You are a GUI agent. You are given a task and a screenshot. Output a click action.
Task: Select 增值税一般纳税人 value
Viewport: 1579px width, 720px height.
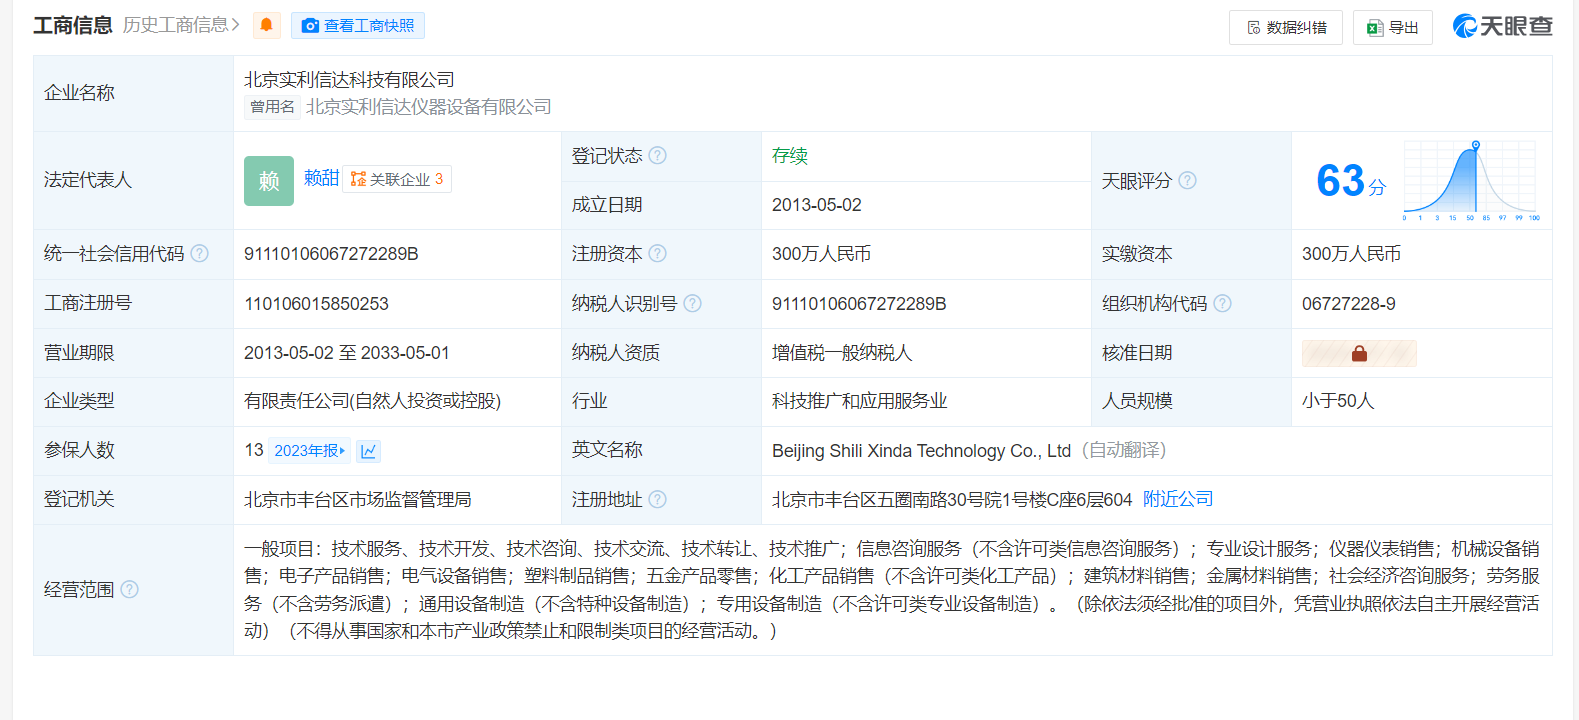coord(842,353)
